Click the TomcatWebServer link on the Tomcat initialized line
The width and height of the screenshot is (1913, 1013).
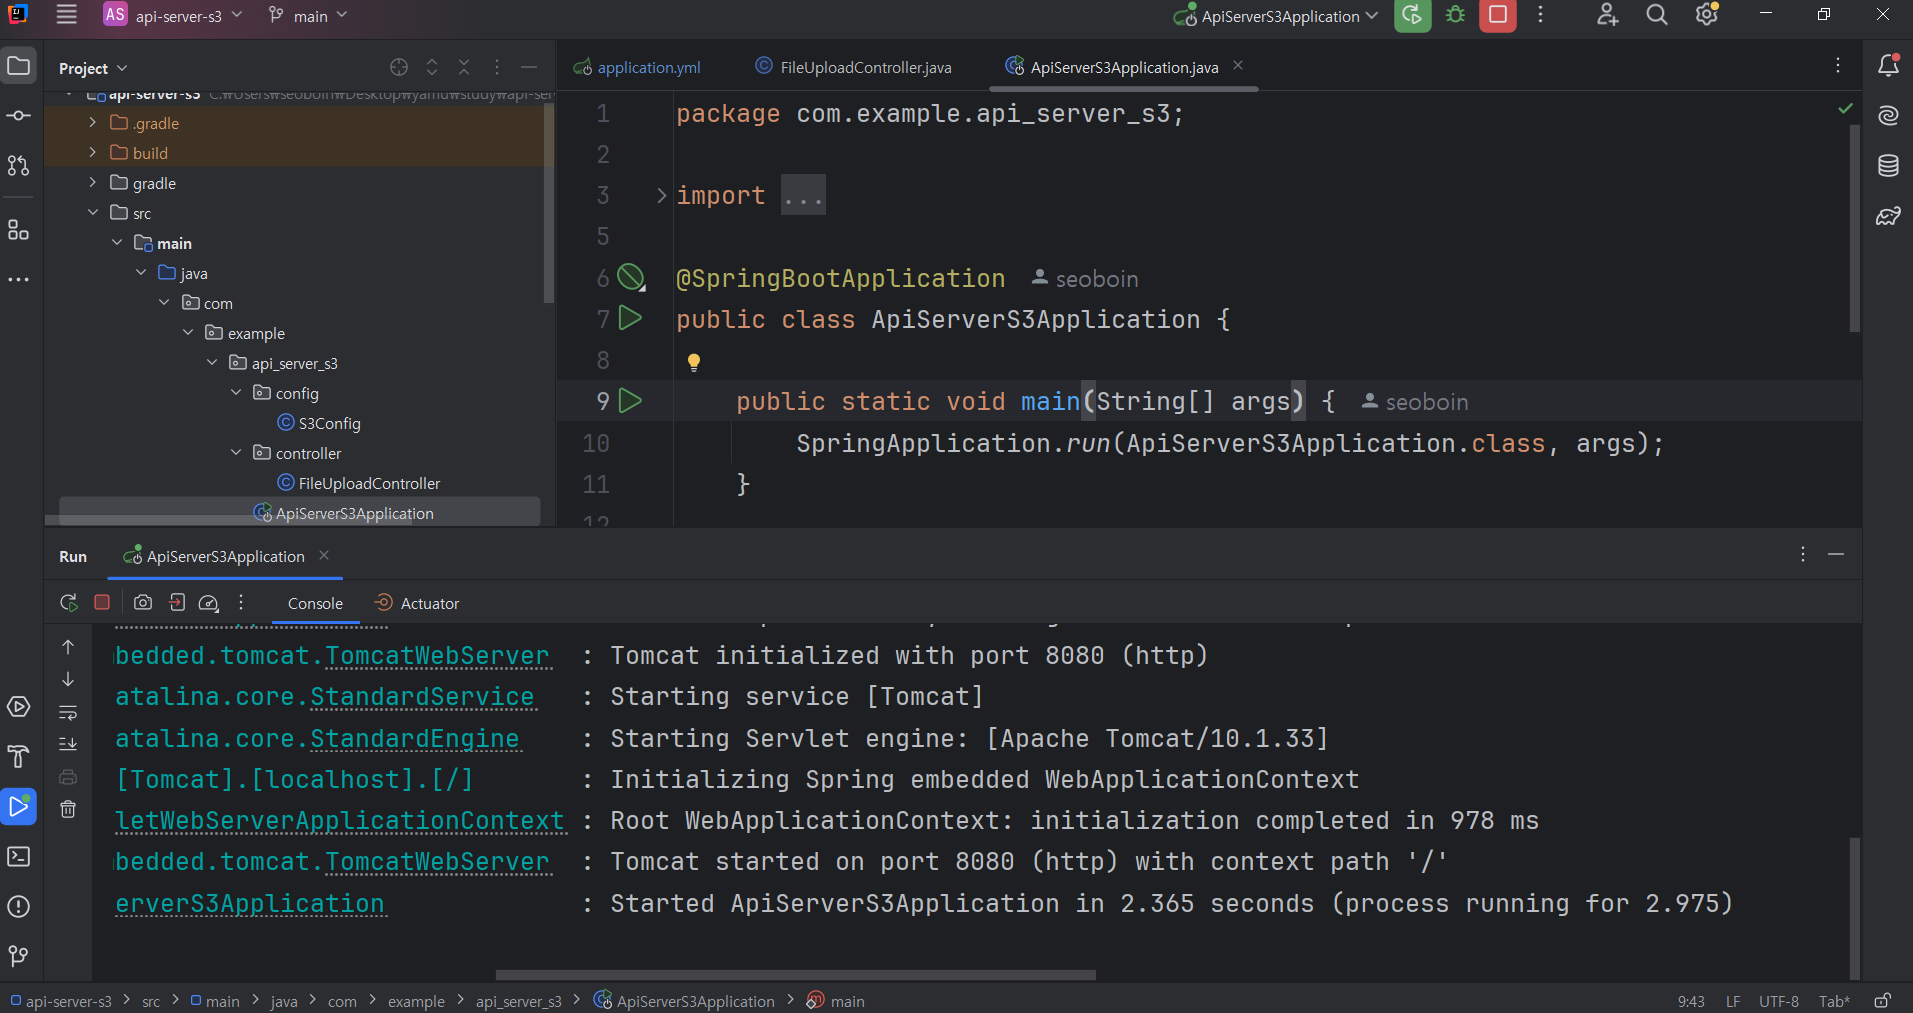pyautogui.click(x=437, y=656)
